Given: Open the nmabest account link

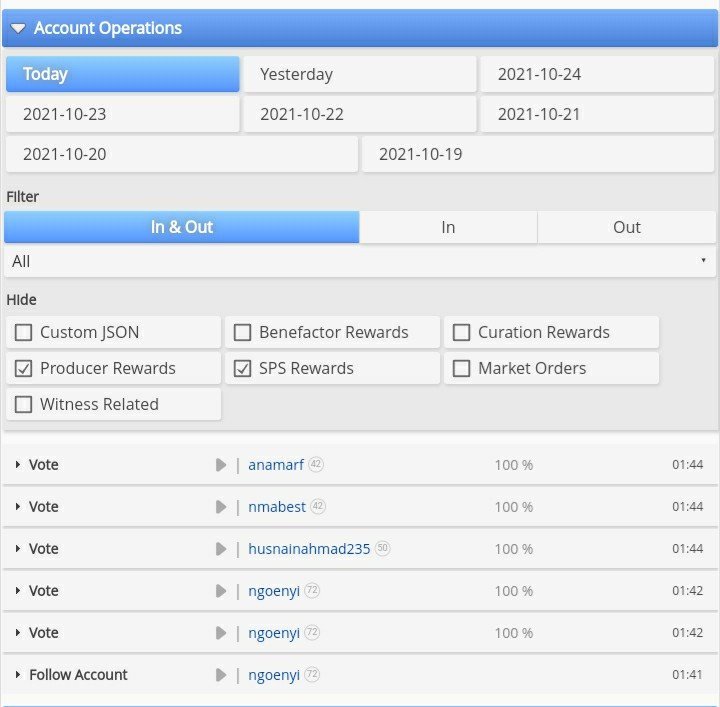Looking at the screenshot, I should tap(277, 506).
